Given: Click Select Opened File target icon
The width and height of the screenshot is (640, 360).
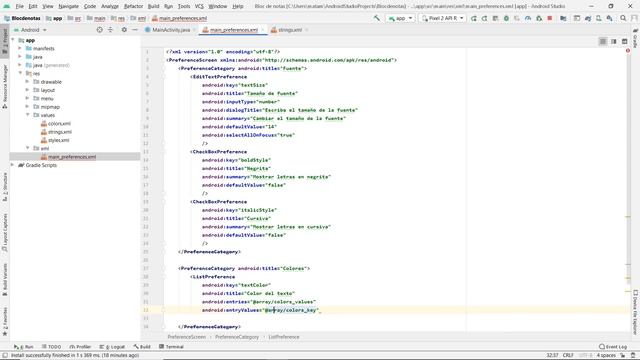Looking at the screenshot, I should coord(99,30).
